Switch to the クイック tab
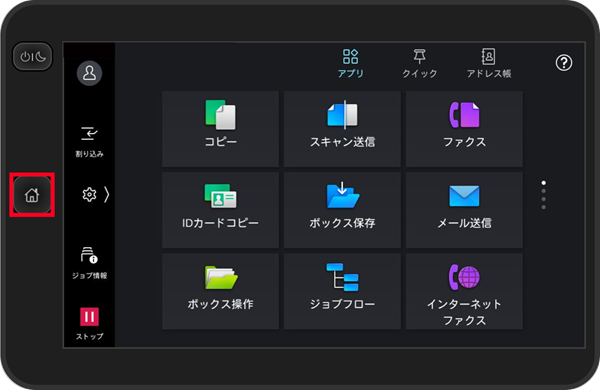This screenshot has height=390, width=600. pos(419,63)
